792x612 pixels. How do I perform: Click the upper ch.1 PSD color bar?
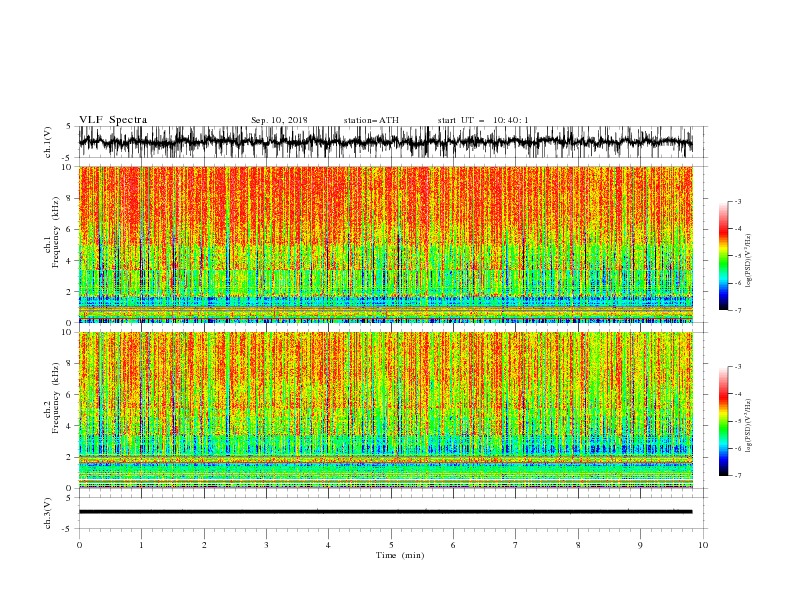(x=723, y=256)
